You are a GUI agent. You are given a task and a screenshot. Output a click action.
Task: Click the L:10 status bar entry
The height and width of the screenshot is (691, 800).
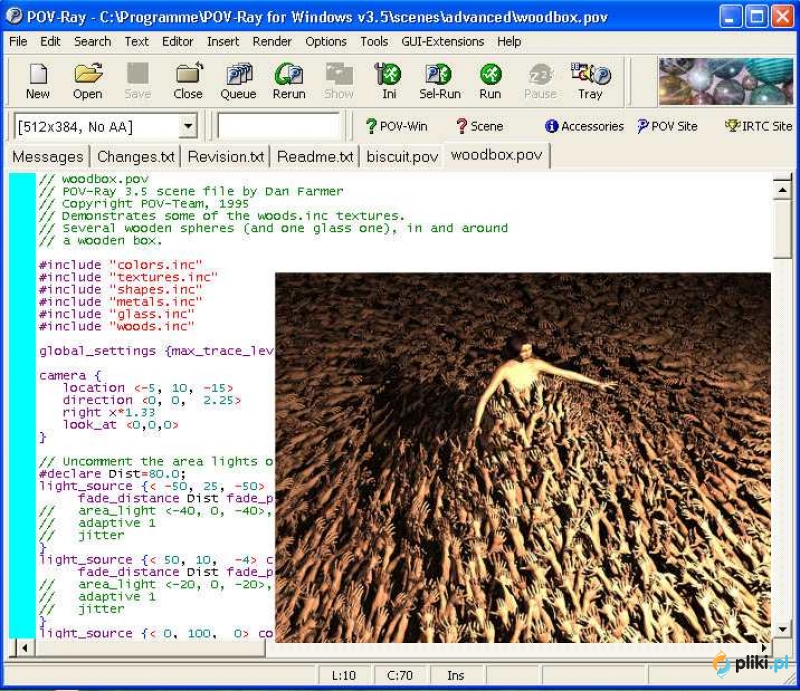tap(343, 675)
